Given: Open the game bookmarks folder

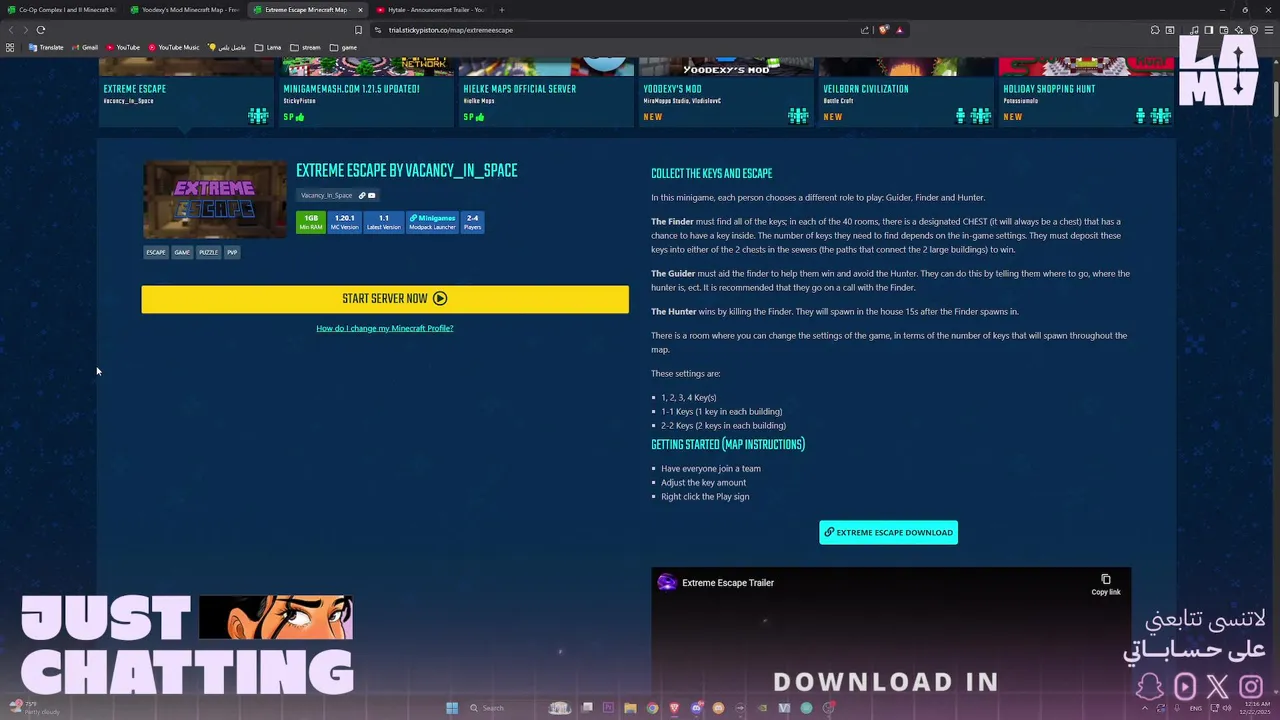Looking at the screenshot, I should [x=343, y=47].
